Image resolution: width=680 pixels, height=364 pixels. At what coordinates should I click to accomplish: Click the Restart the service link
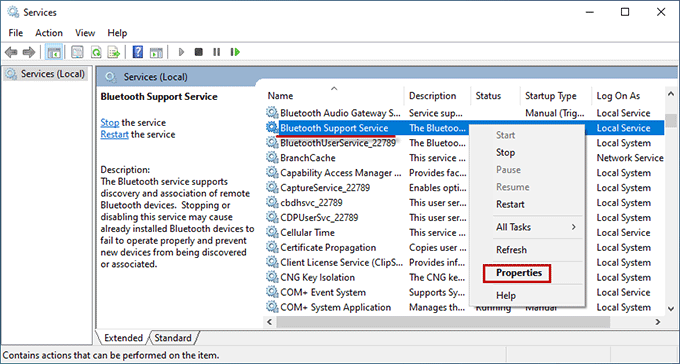pyautogui.click(x=114, y=134)
